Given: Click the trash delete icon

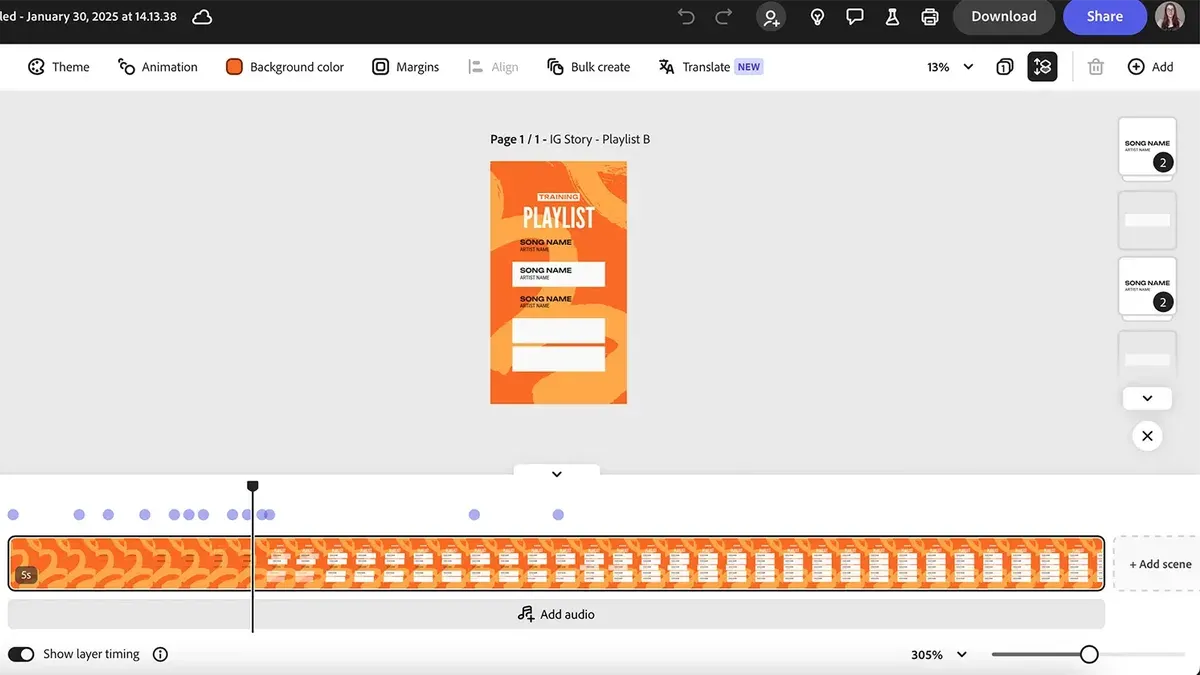Looking at the screenshot, I should pyautogui.click(x=1096, y=67).
